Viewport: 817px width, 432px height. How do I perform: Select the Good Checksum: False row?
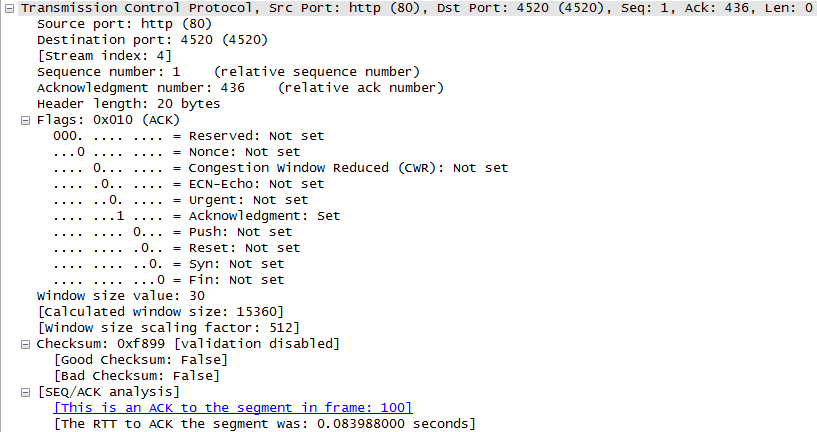[x=141, y=360]
